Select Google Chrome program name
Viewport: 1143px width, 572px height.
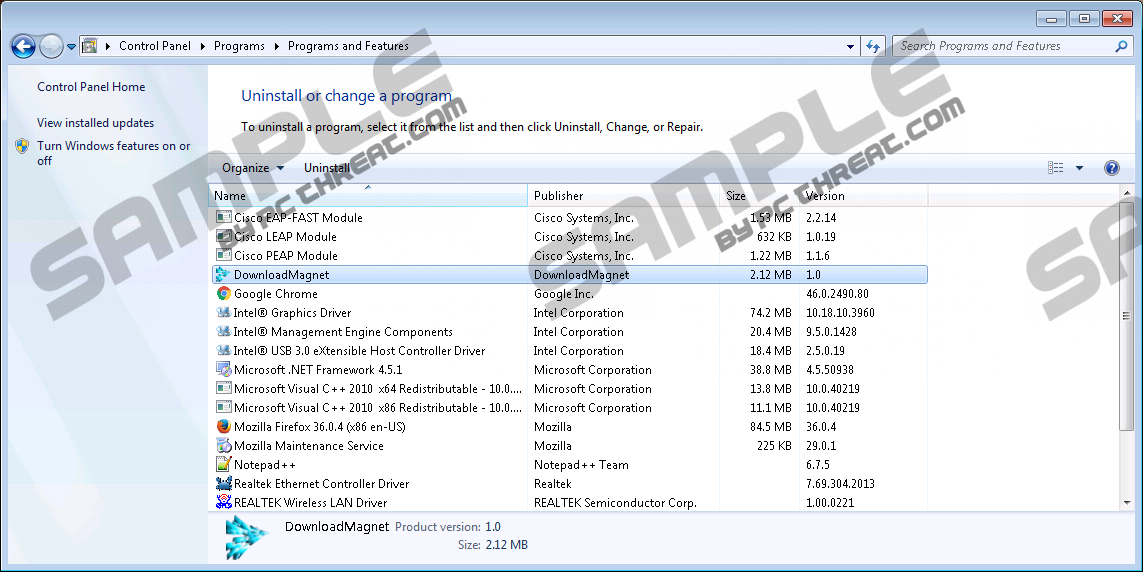pos(276,294)
